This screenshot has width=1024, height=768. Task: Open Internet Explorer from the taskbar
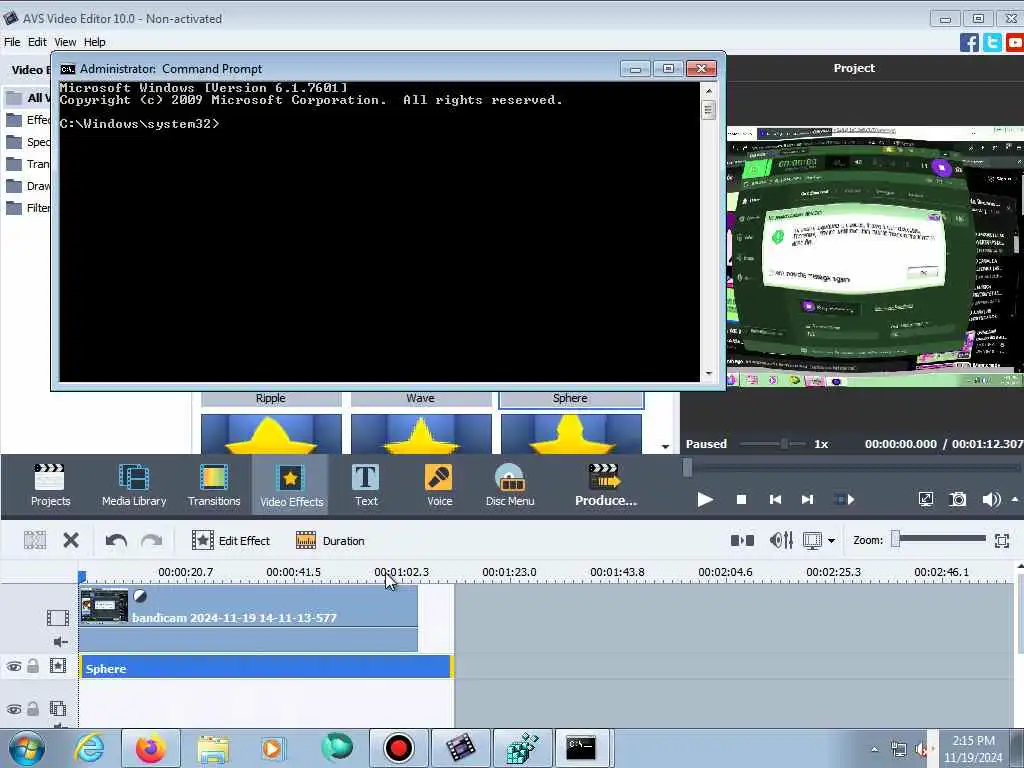(x=89, y=748)
